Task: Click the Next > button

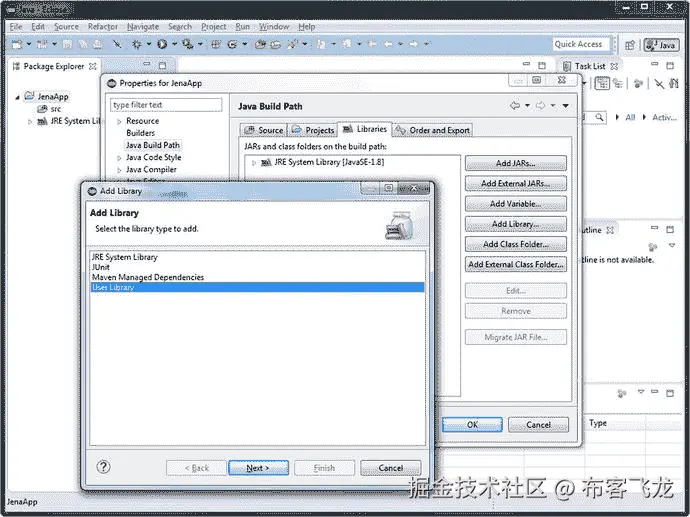Action: [x=258, y=468]
